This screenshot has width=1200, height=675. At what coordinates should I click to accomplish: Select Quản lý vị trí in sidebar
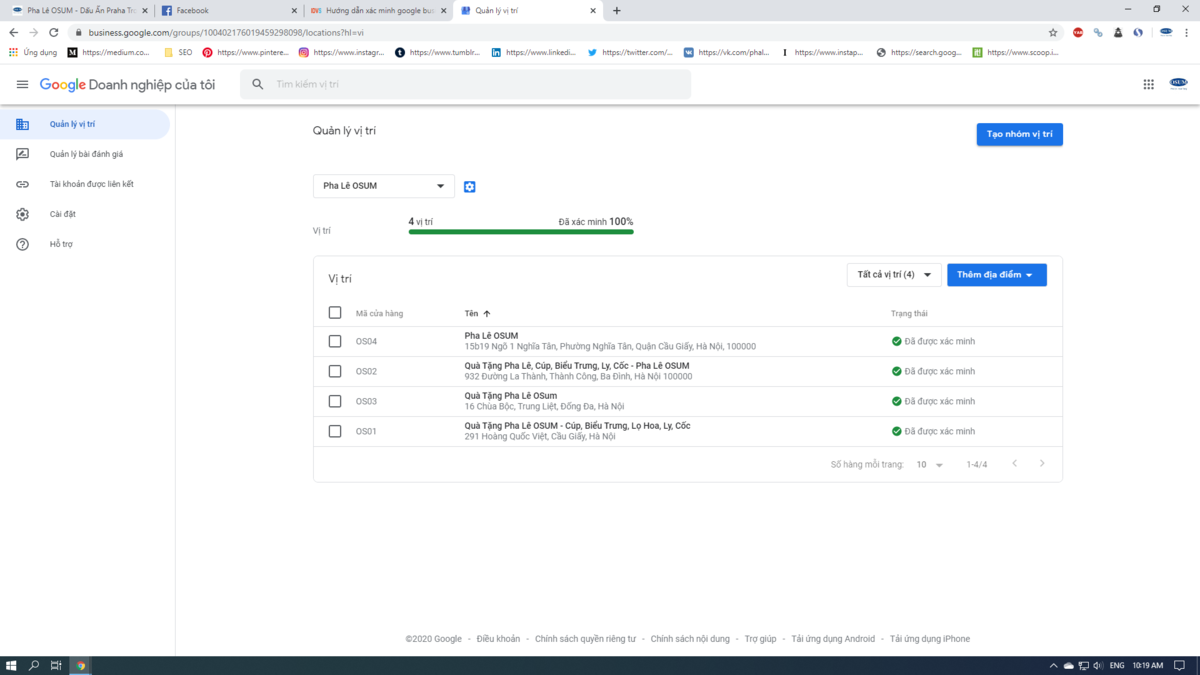(85, 125)
